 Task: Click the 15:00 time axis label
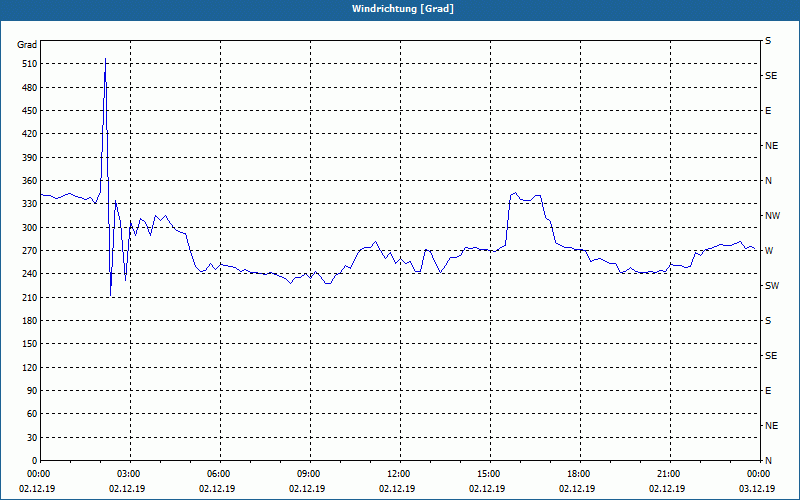(x=488, y=474)
